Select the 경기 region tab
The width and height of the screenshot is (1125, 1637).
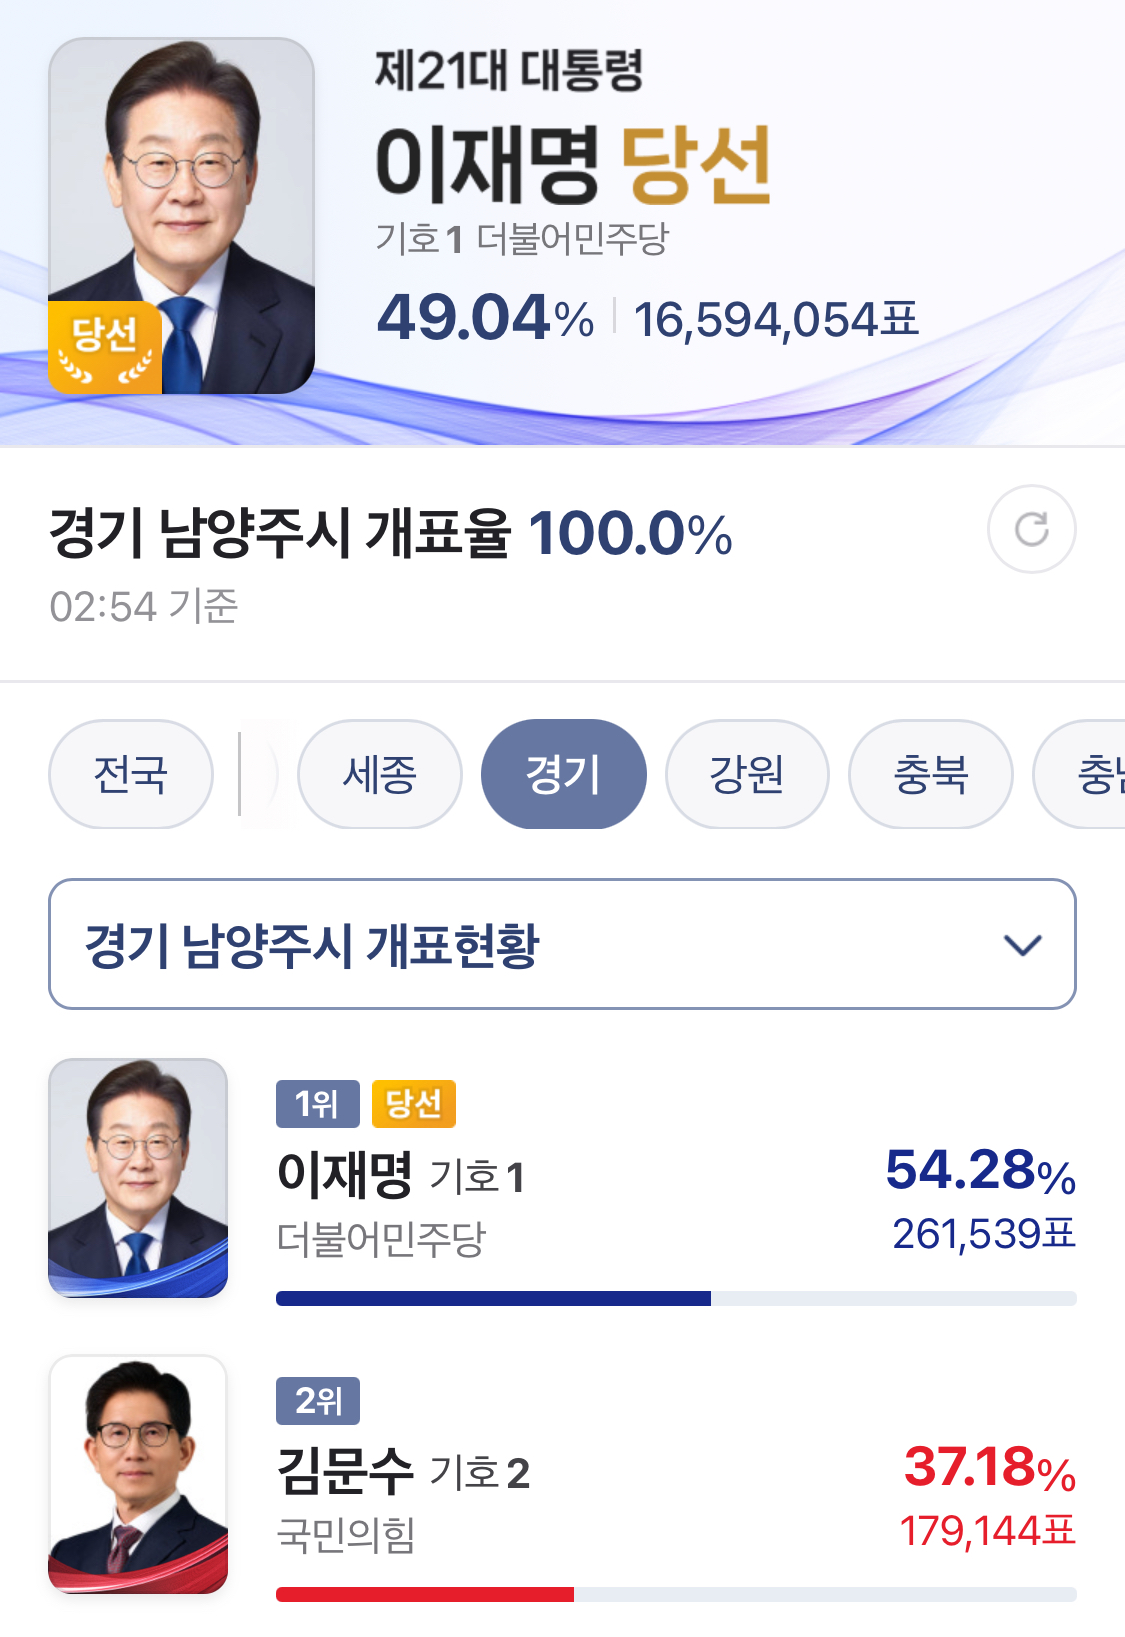point(563,774)
